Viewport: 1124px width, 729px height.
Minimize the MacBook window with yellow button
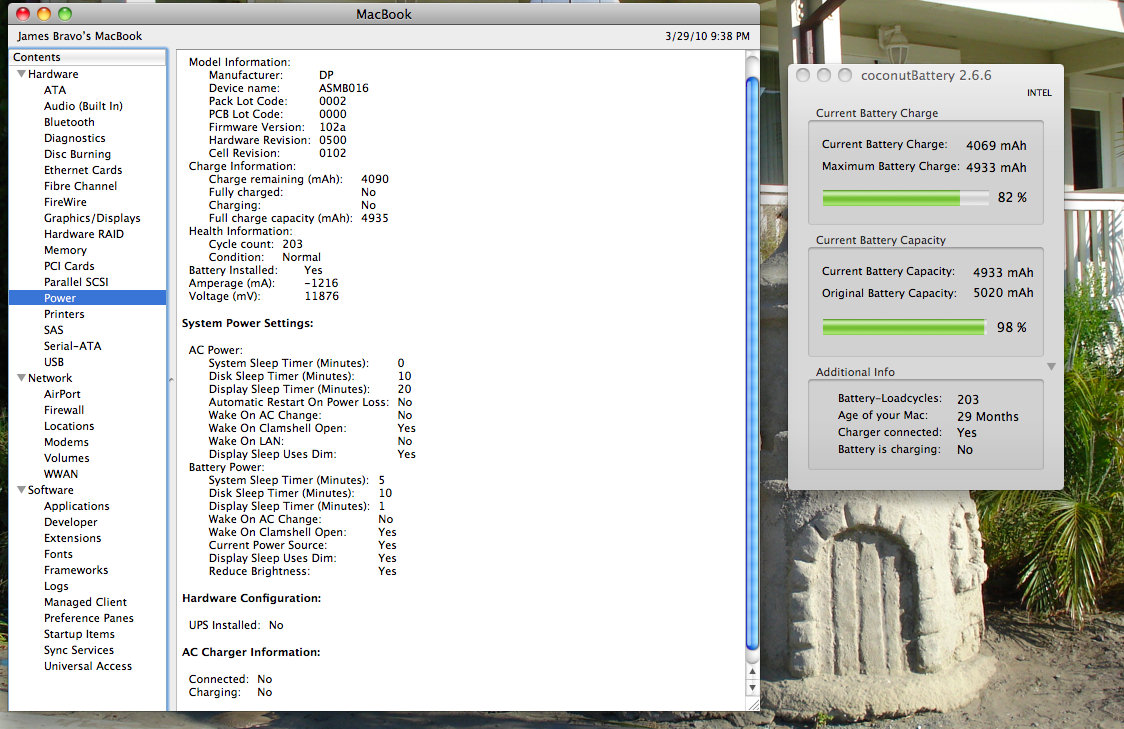pyautogui.click(x=44, y=14)
